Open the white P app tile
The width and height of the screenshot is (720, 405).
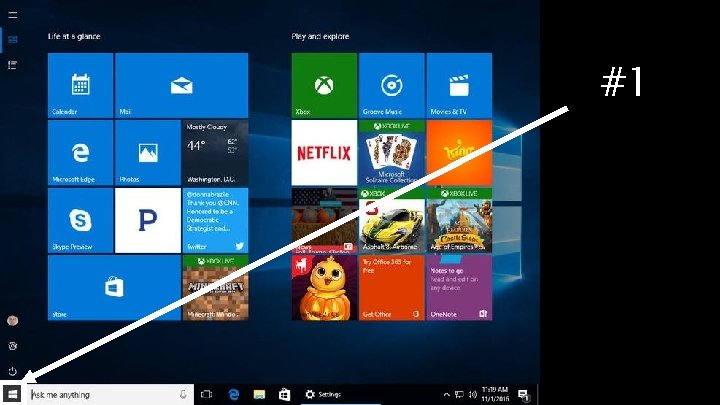tap(148, 220)
